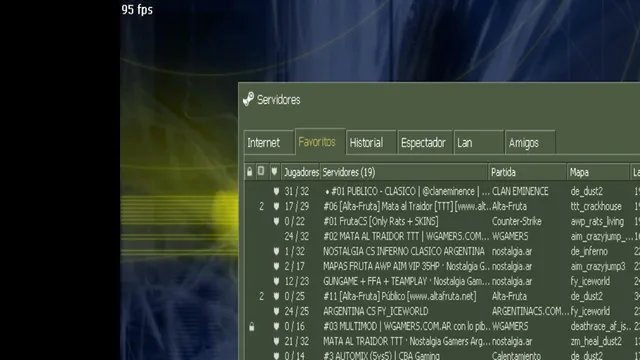Click the CLAN EMINENCE partida cell
The width and height of the screenshot is (640, 360).
coord(520,191)
